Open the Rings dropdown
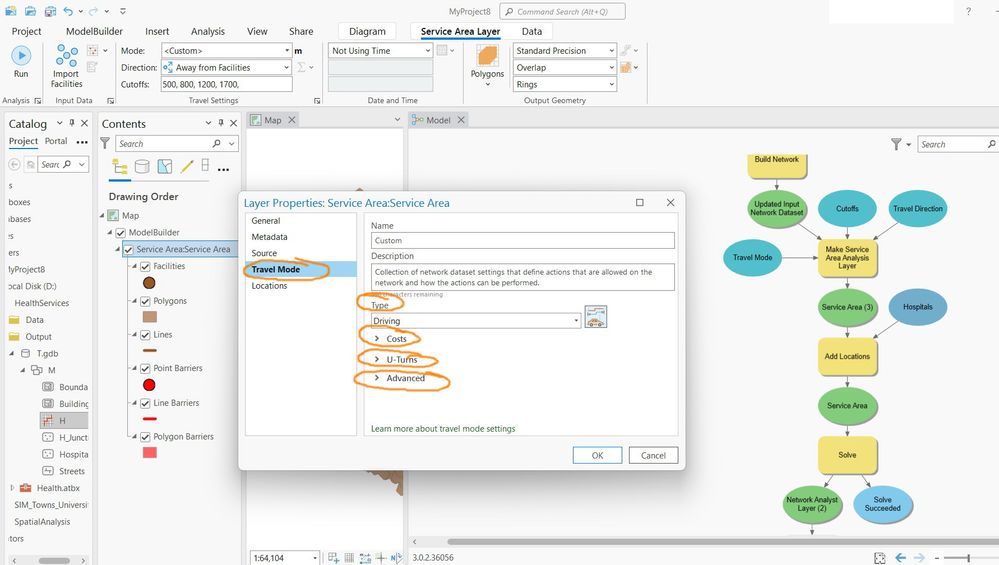Image resolution: width=999 pixels, height=565 pixels. click(564, 84)
